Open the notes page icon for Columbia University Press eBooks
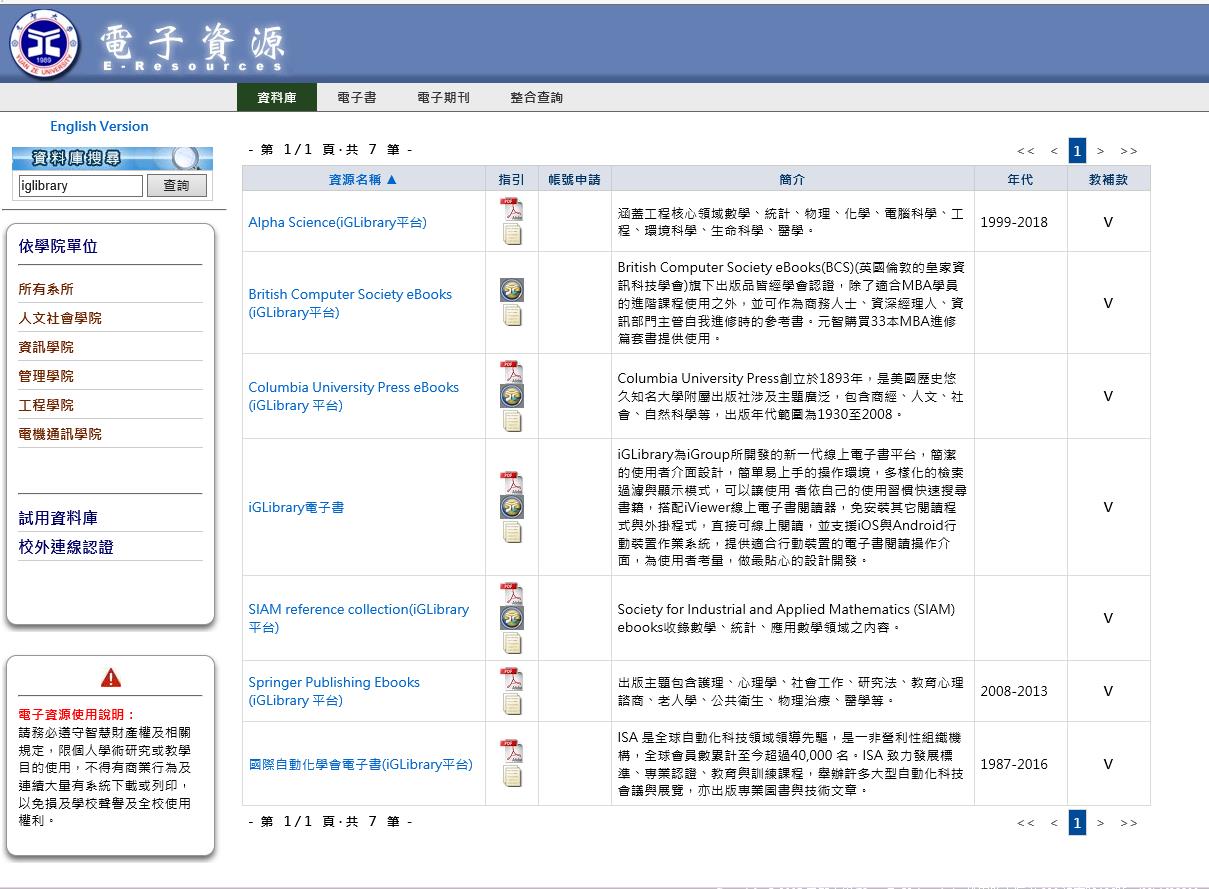The image size is (1209, 889). click(512, 421)
